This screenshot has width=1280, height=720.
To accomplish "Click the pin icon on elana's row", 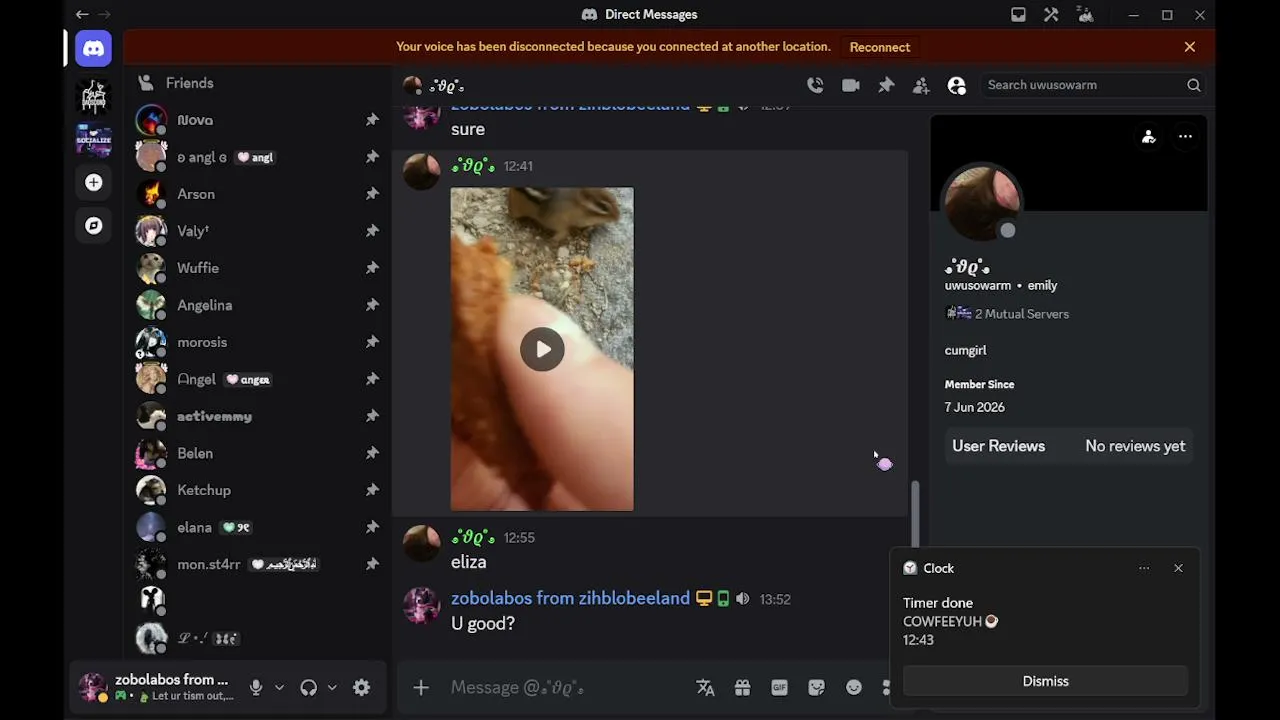I will click(372, 527).
